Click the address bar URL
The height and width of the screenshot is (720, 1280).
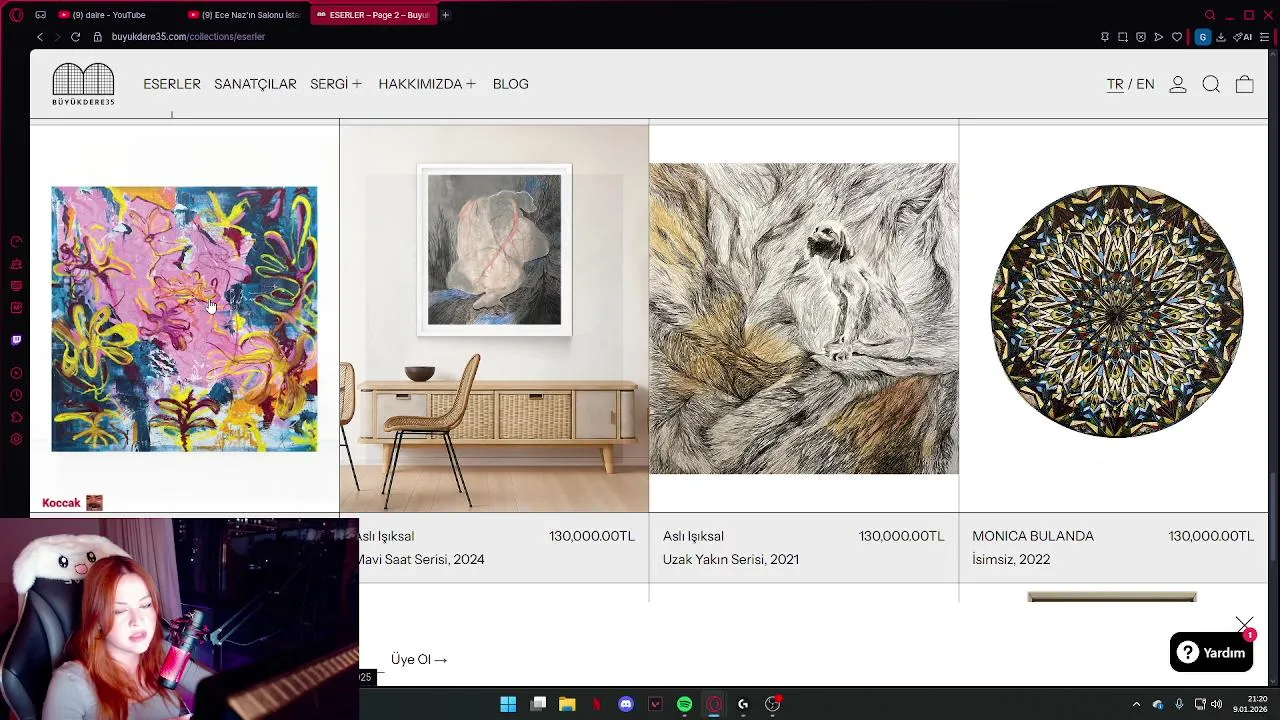[x=188, y=37]
